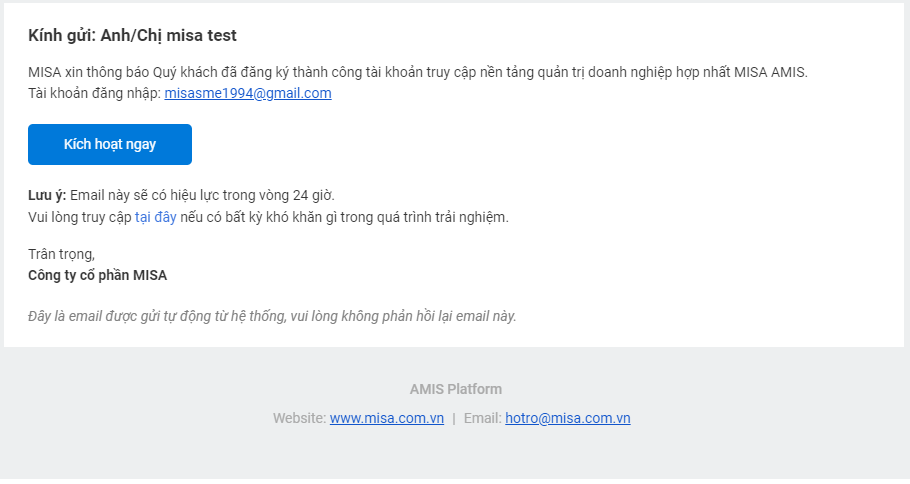Viewport: 910px width, 484px height.
Task: Click the Vui lòng truy cập text
Action: point(80,217)
